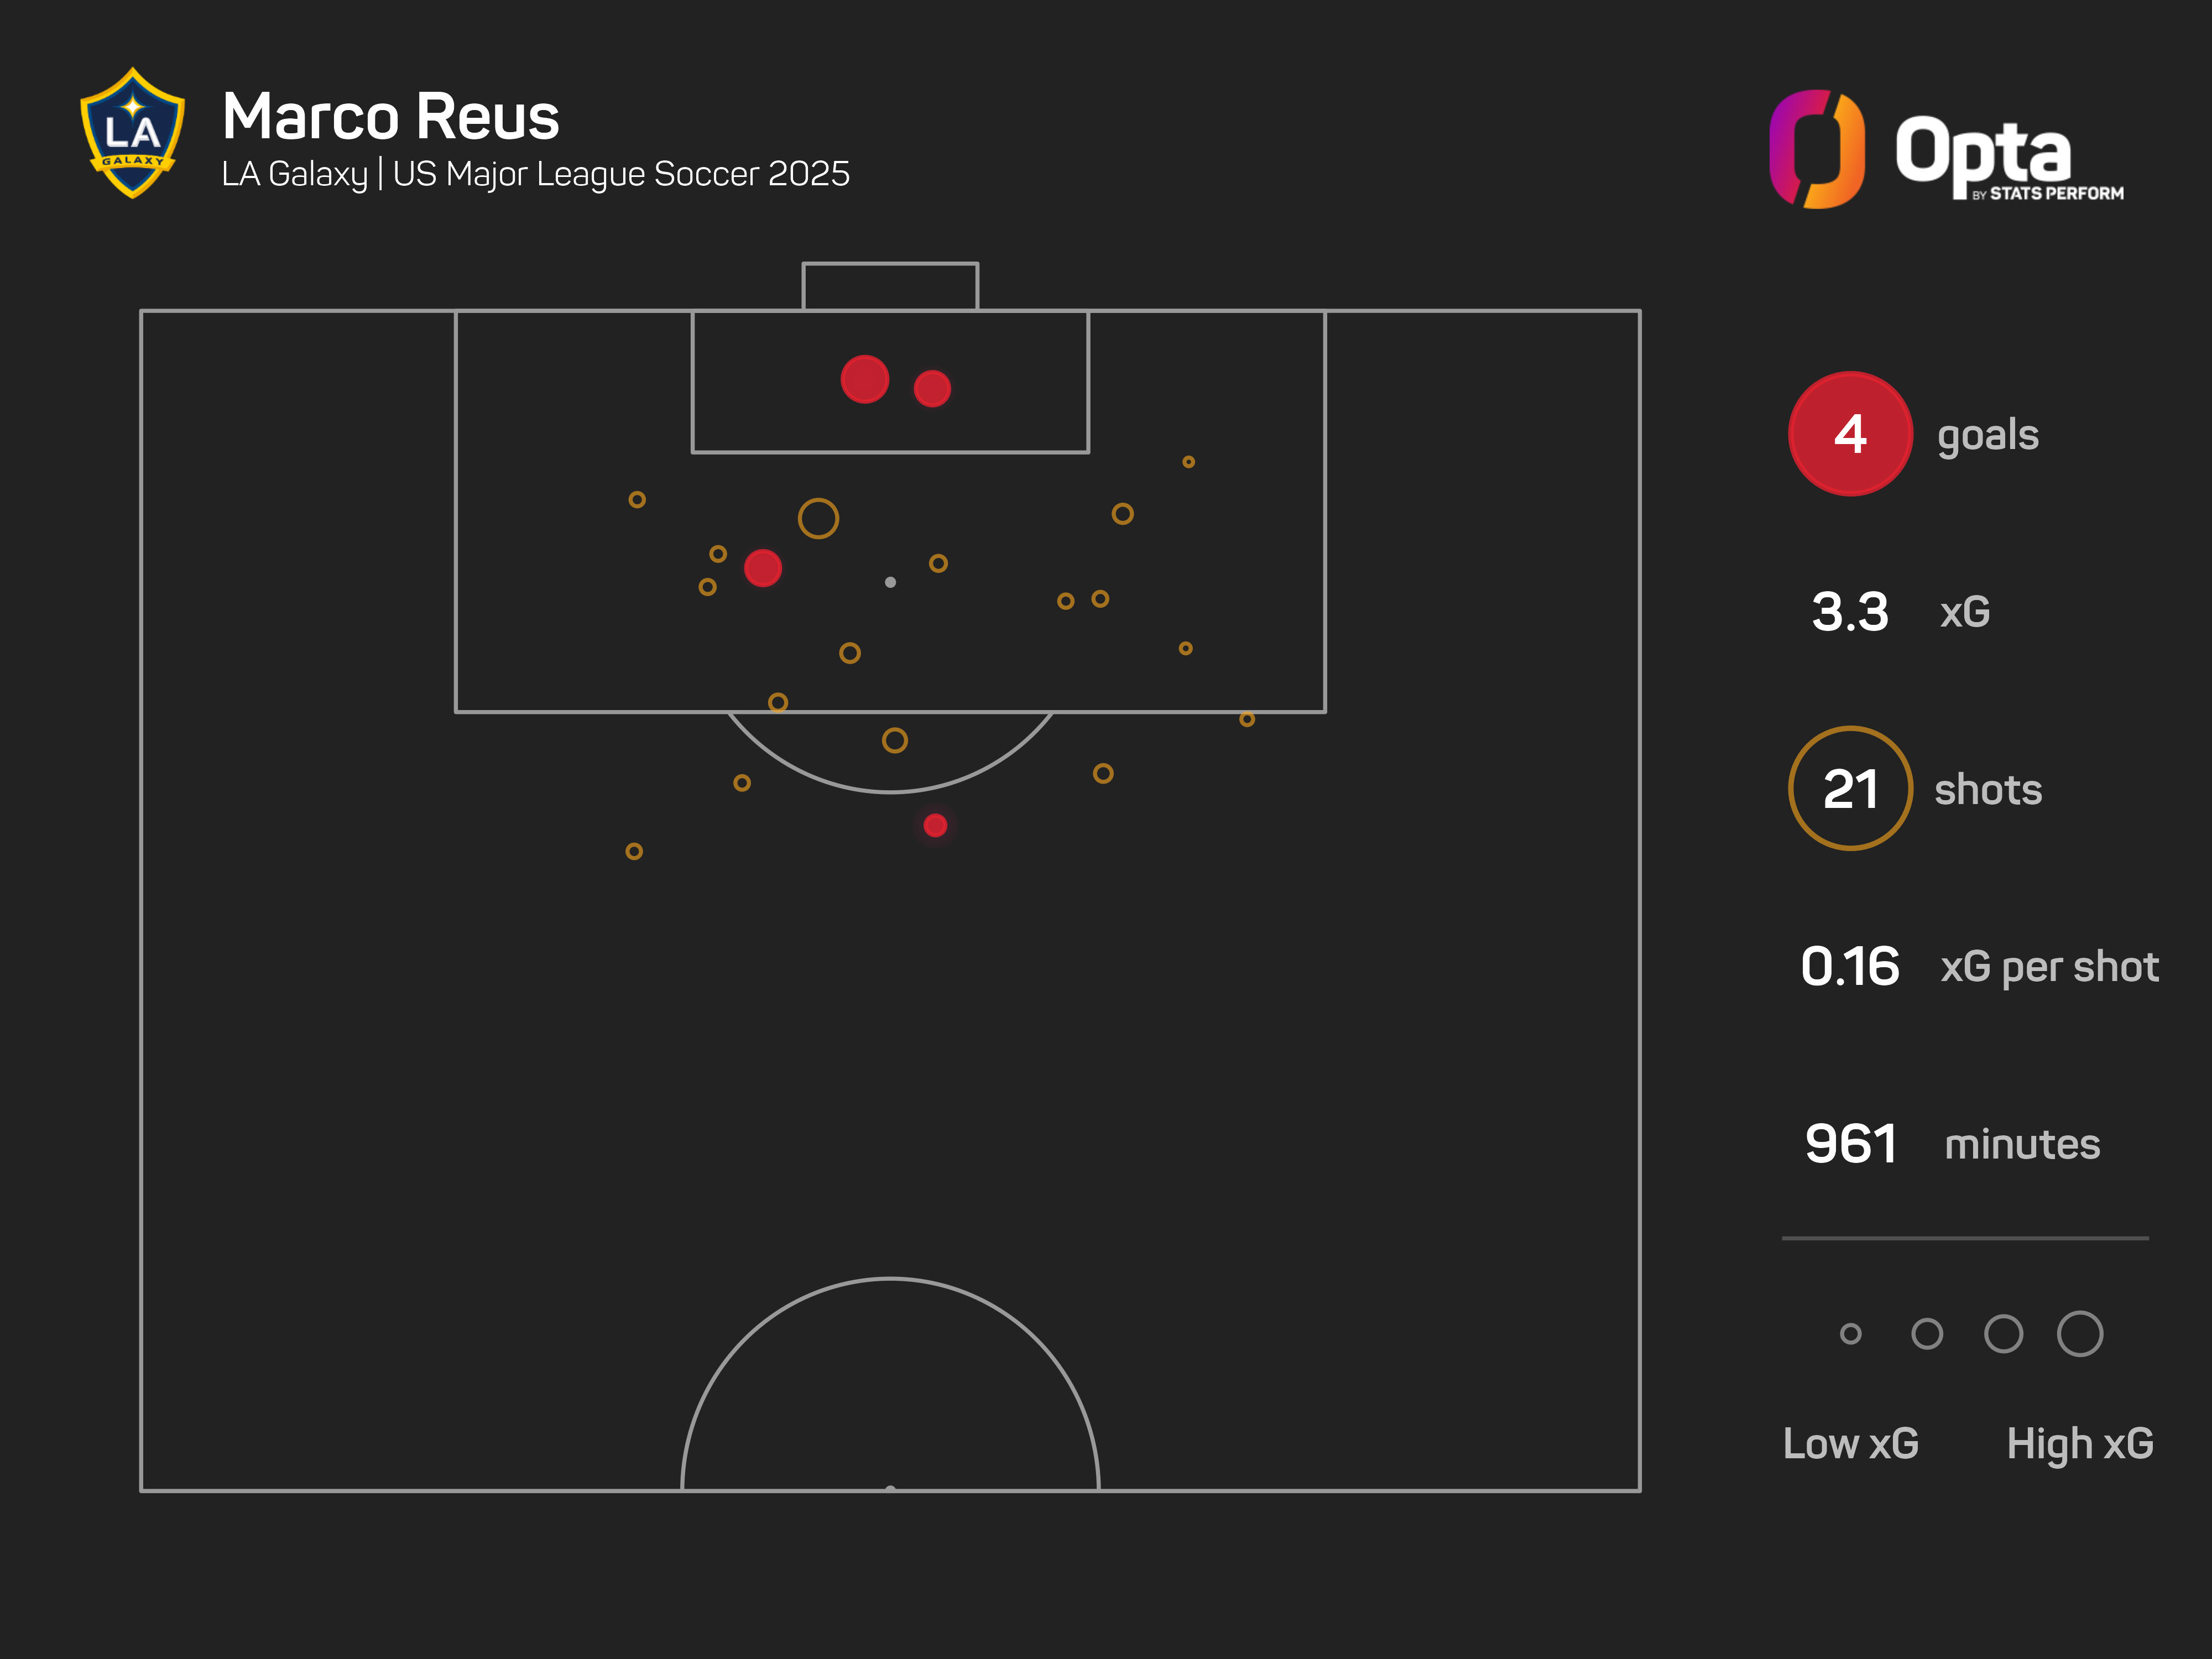The image size is (2212, 1659).
Task: Click the High xG legend label
Action: (x=2079, y=1443)
